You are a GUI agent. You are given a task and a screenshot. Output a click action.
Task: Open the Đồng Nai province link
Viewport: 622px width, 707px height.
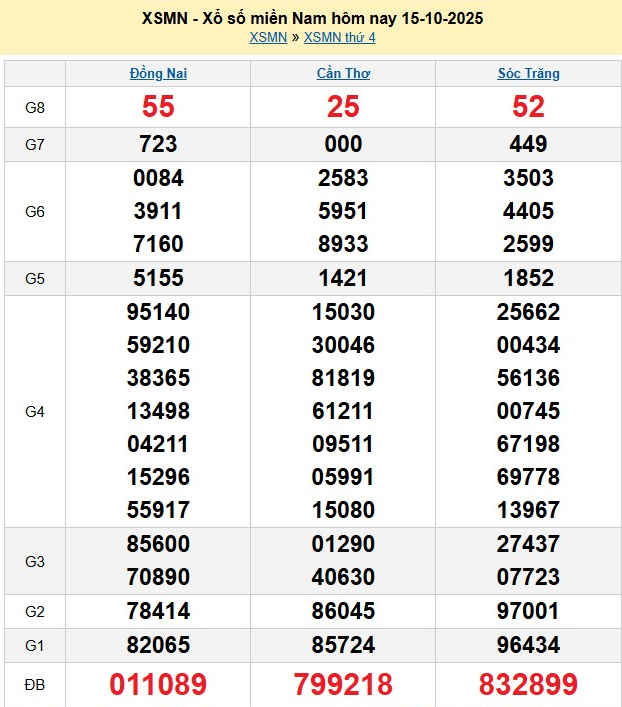pyautogui.click(x=158, y=73)
